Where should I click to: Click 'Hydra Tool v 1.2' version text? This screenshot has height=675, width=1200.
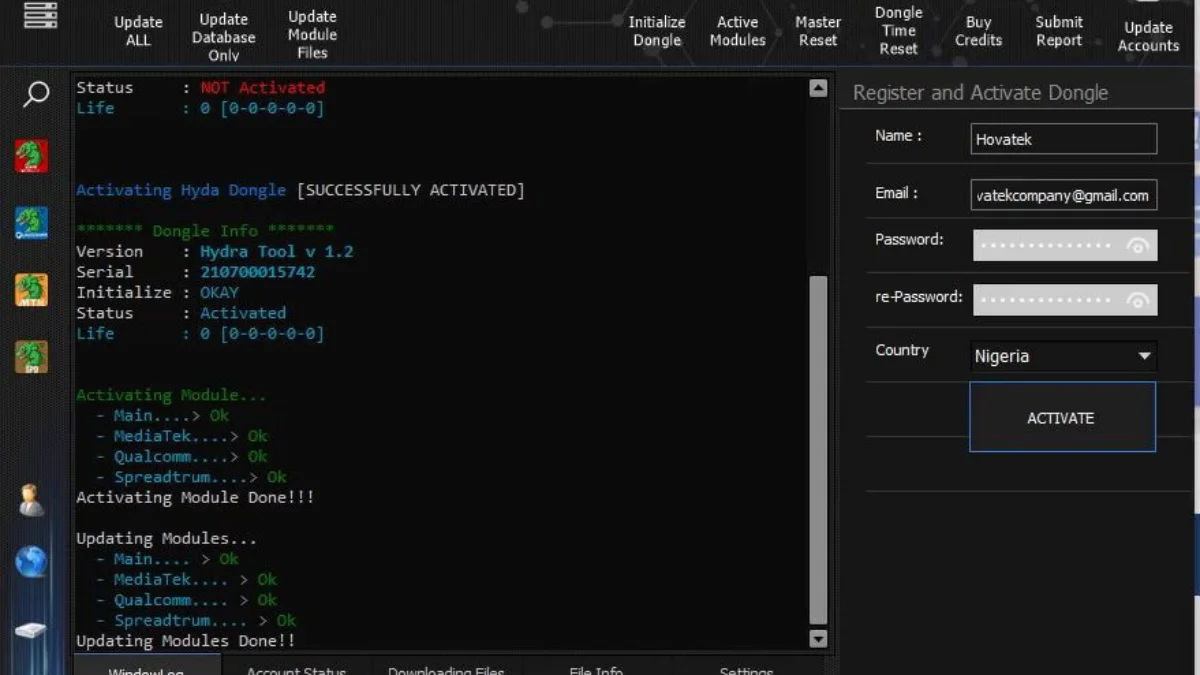point(277,251)
